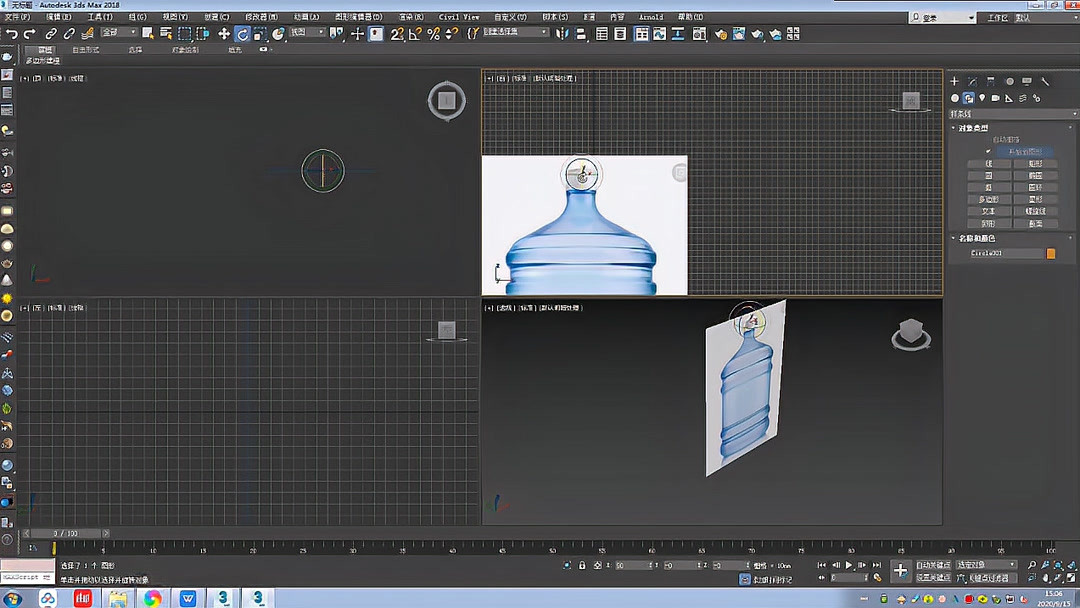
Task: Click the Circle001 name input field
Action: coord(1008,255)
